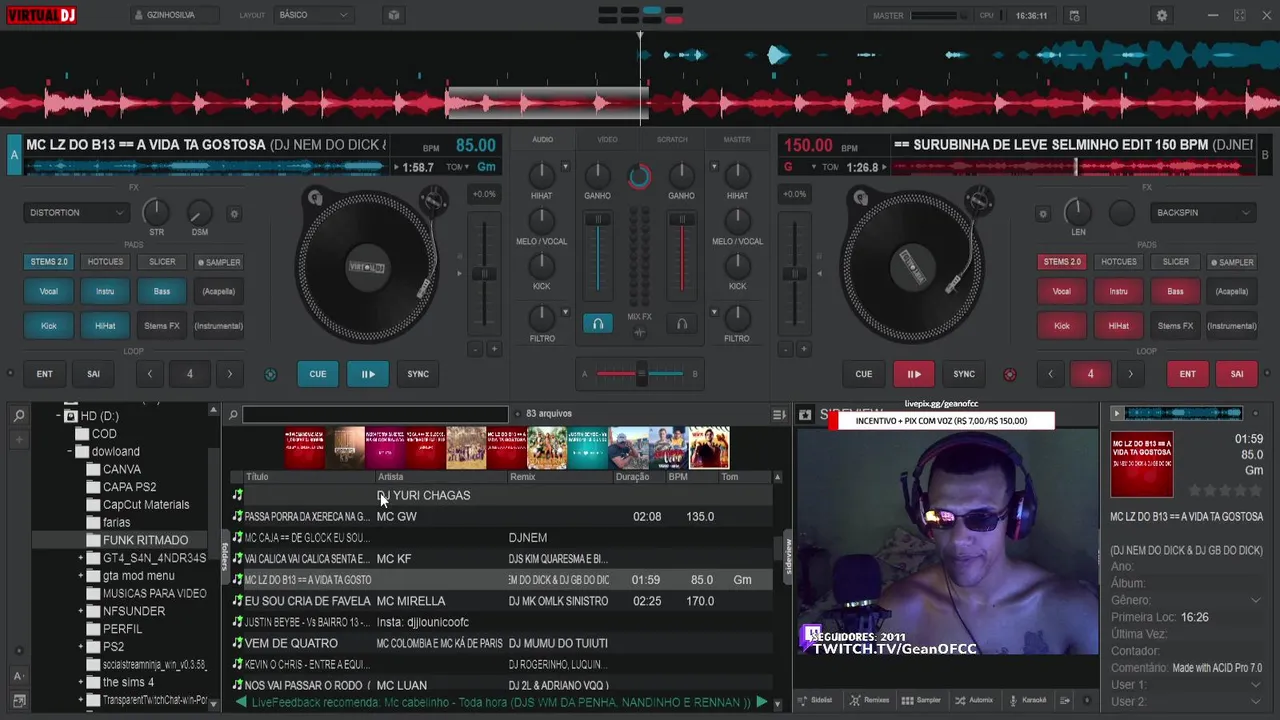Viewport: 1280px width, 720px height.
Task: Toggle left deck Instru stem pad
Action: point(105,291)
